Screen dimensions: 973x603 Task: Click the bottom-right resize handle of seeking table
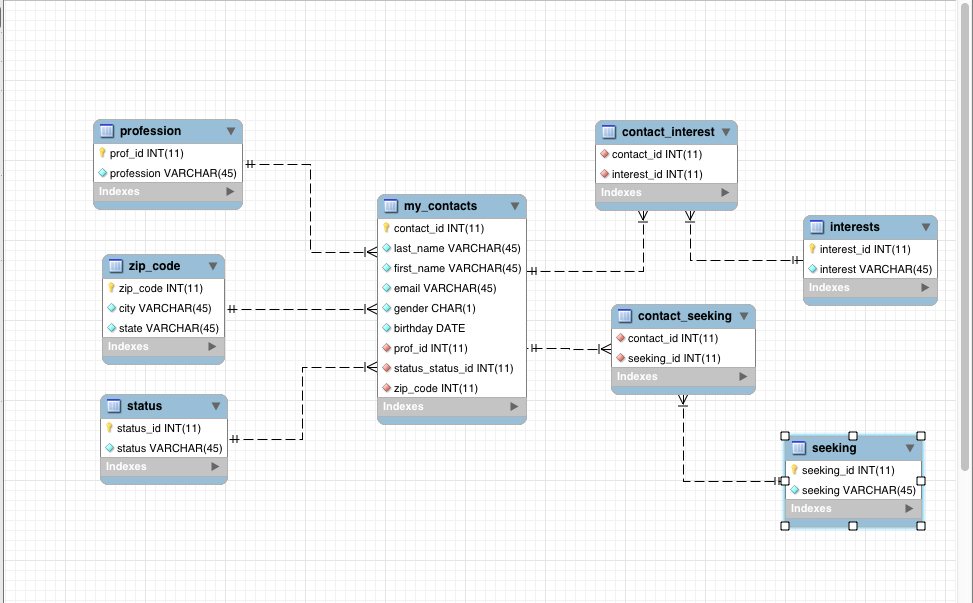pyautogui.click(x=921, y=525)
